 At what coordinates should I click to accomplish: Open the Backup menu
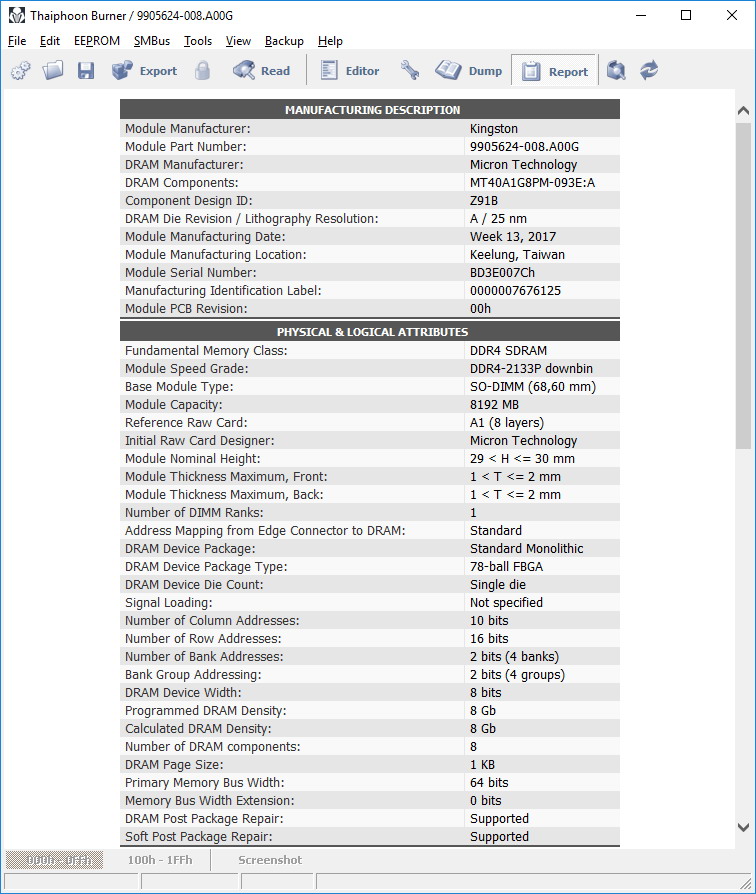point(284,41)
